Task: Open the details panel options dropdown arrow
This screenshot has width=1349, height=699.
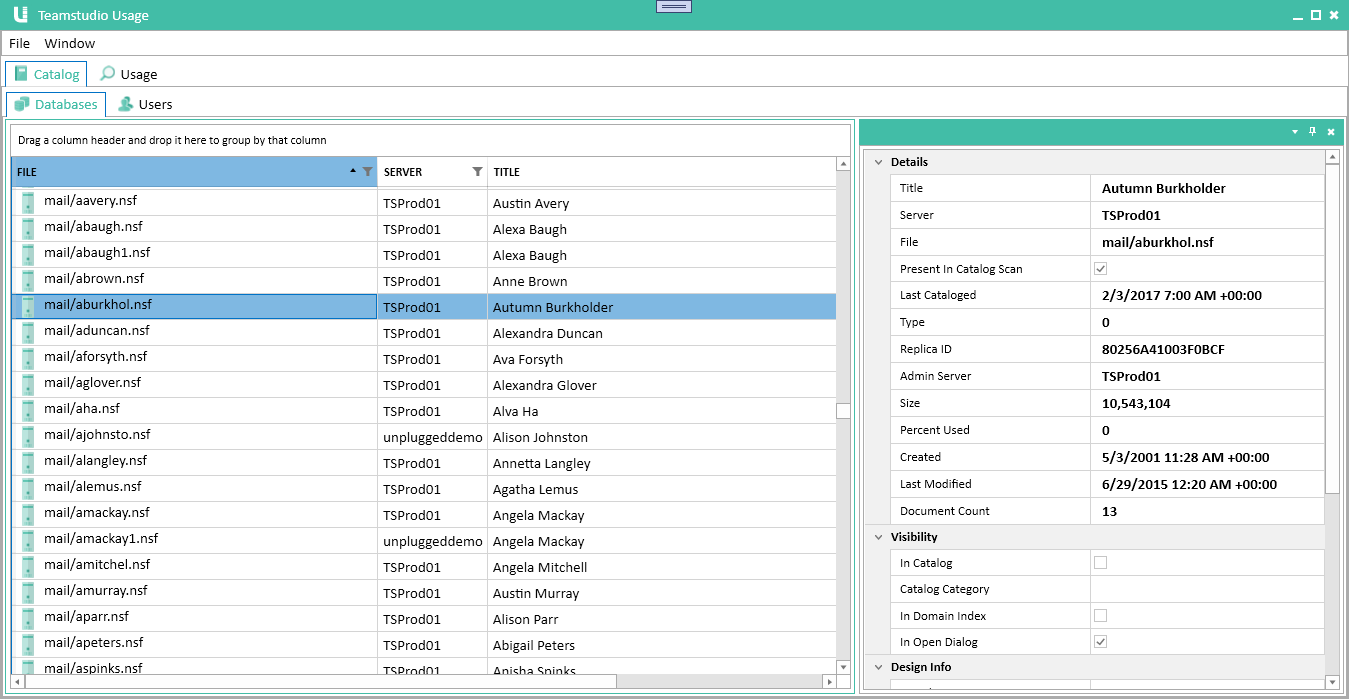Action: pyautogui.click(x=1294, y=131)
